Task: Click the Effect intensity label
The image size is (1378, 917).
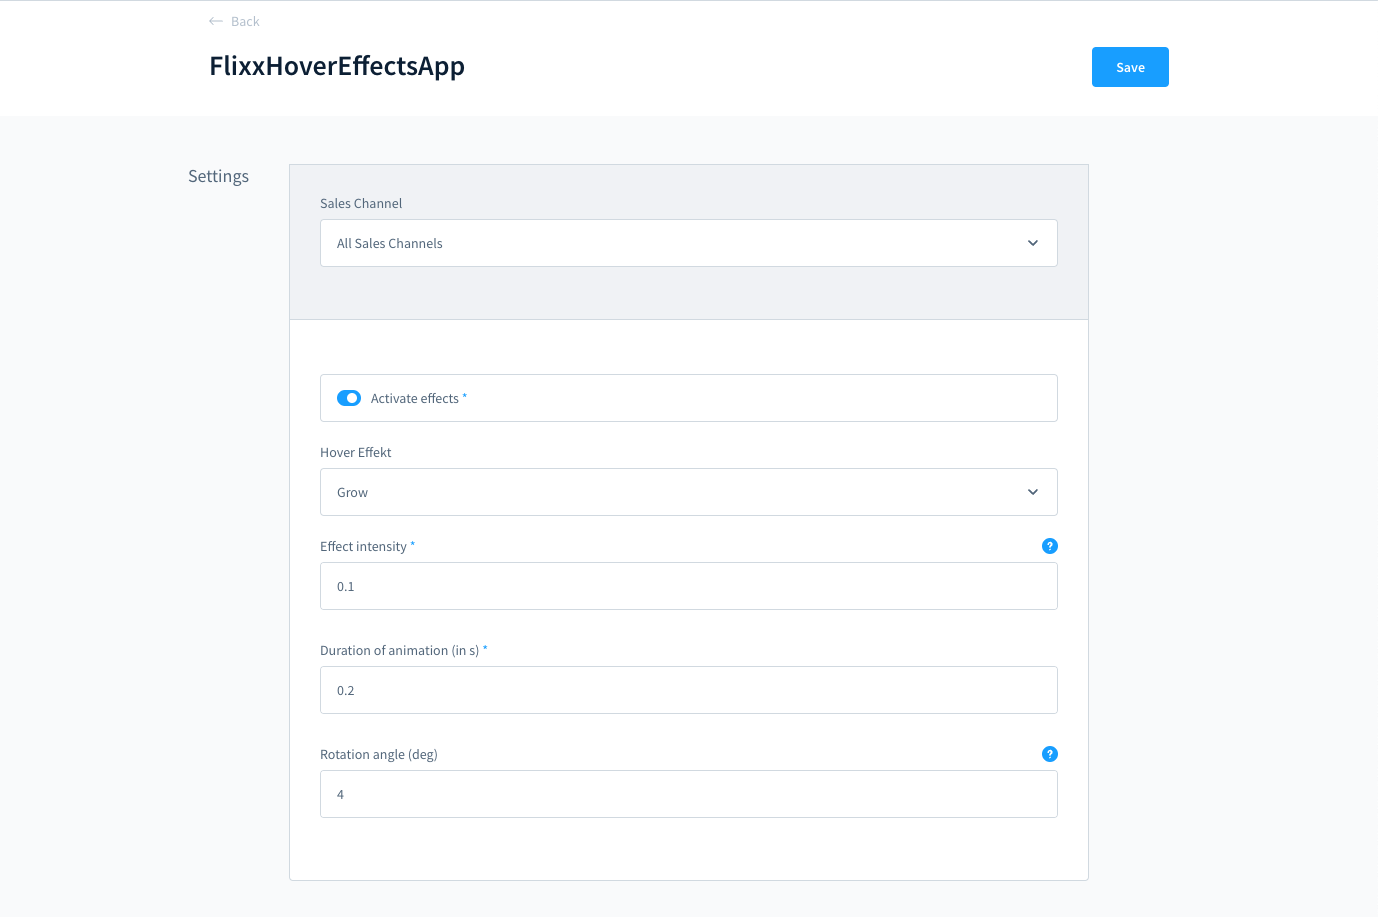Action: point(363,546)
